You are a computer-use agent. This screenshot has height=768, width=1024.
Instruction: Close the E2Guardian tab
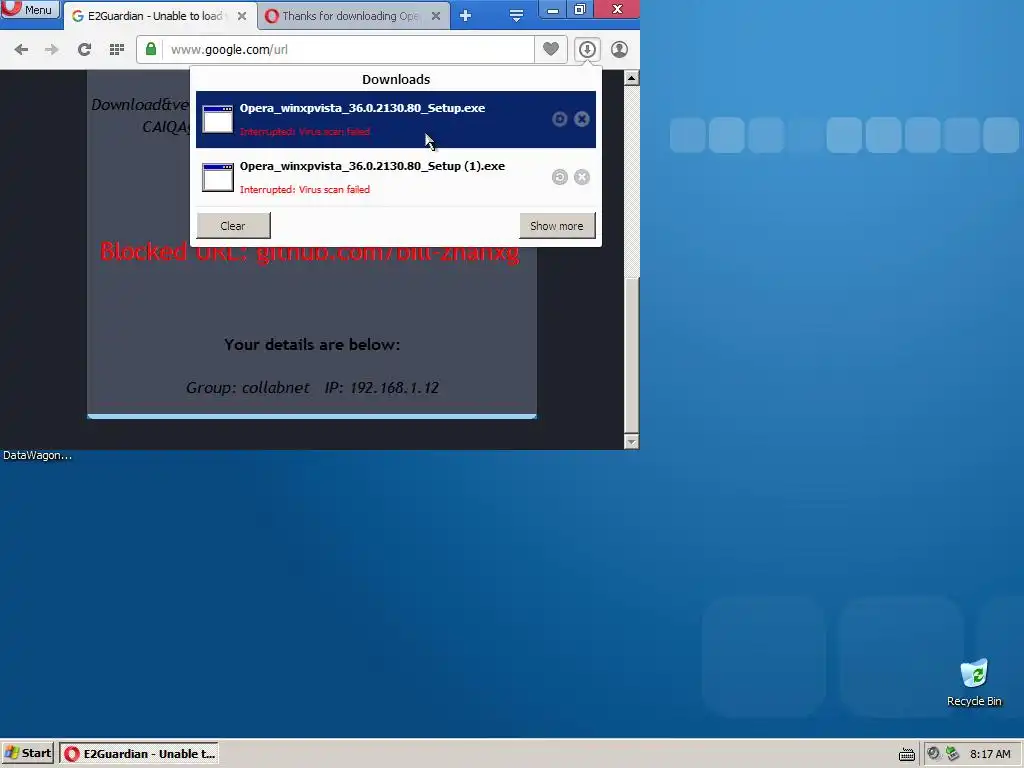pos(242,16)
